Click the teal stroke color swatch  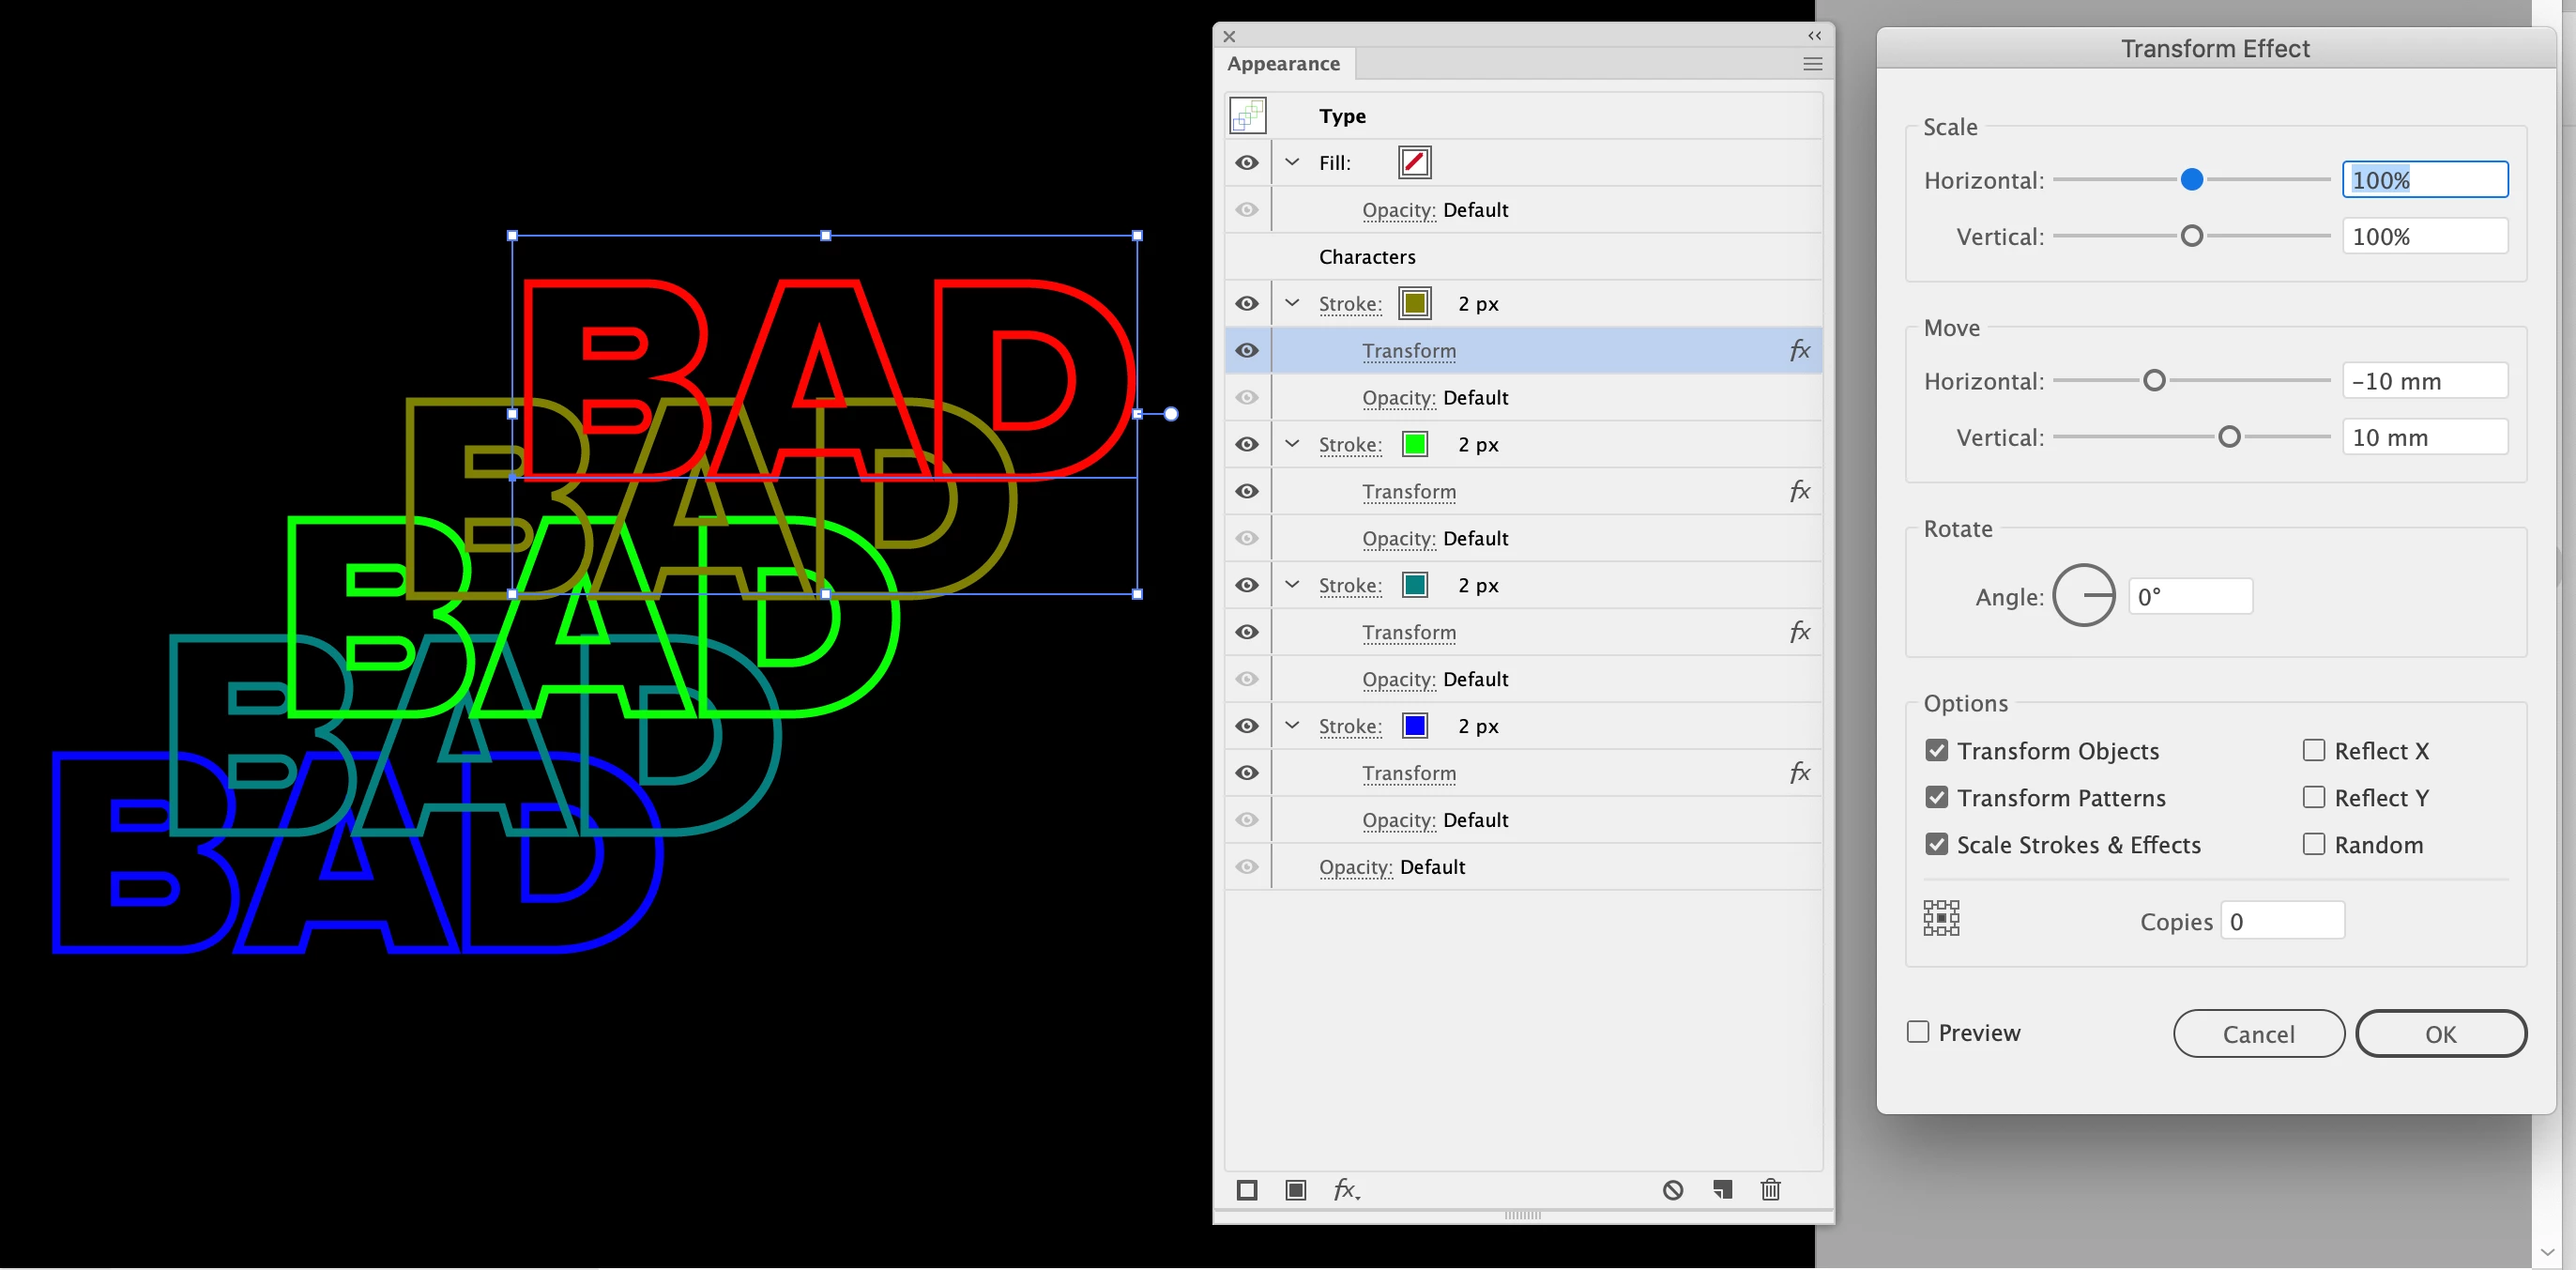[x=1415, y=585]
